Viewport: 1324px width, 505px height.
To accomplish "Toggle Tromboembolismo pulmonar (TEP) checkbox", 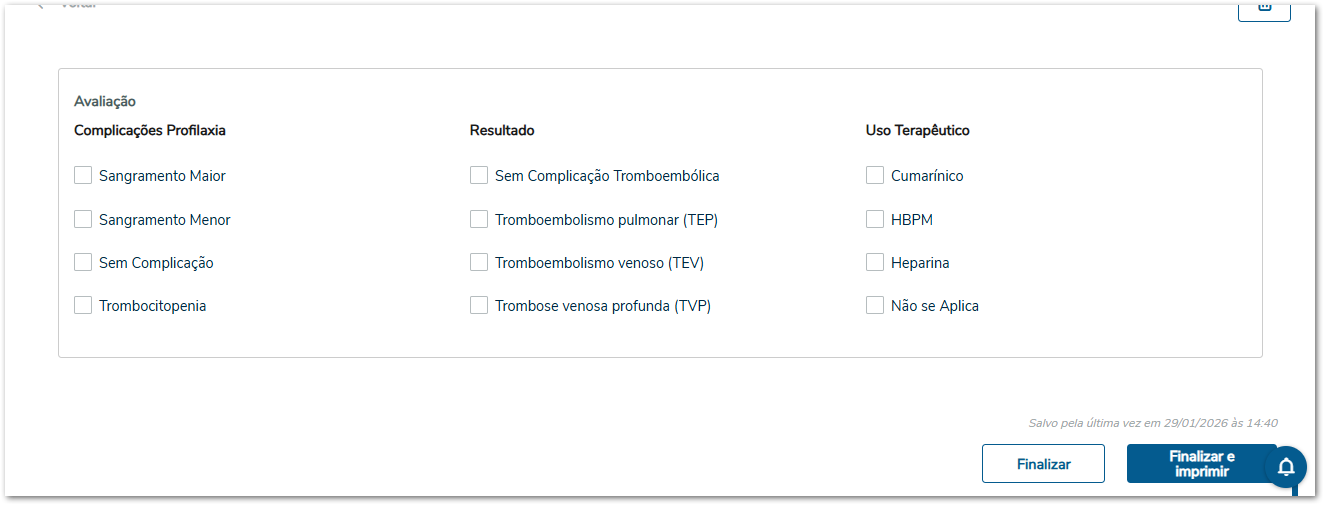I will [x=479, y=219].
